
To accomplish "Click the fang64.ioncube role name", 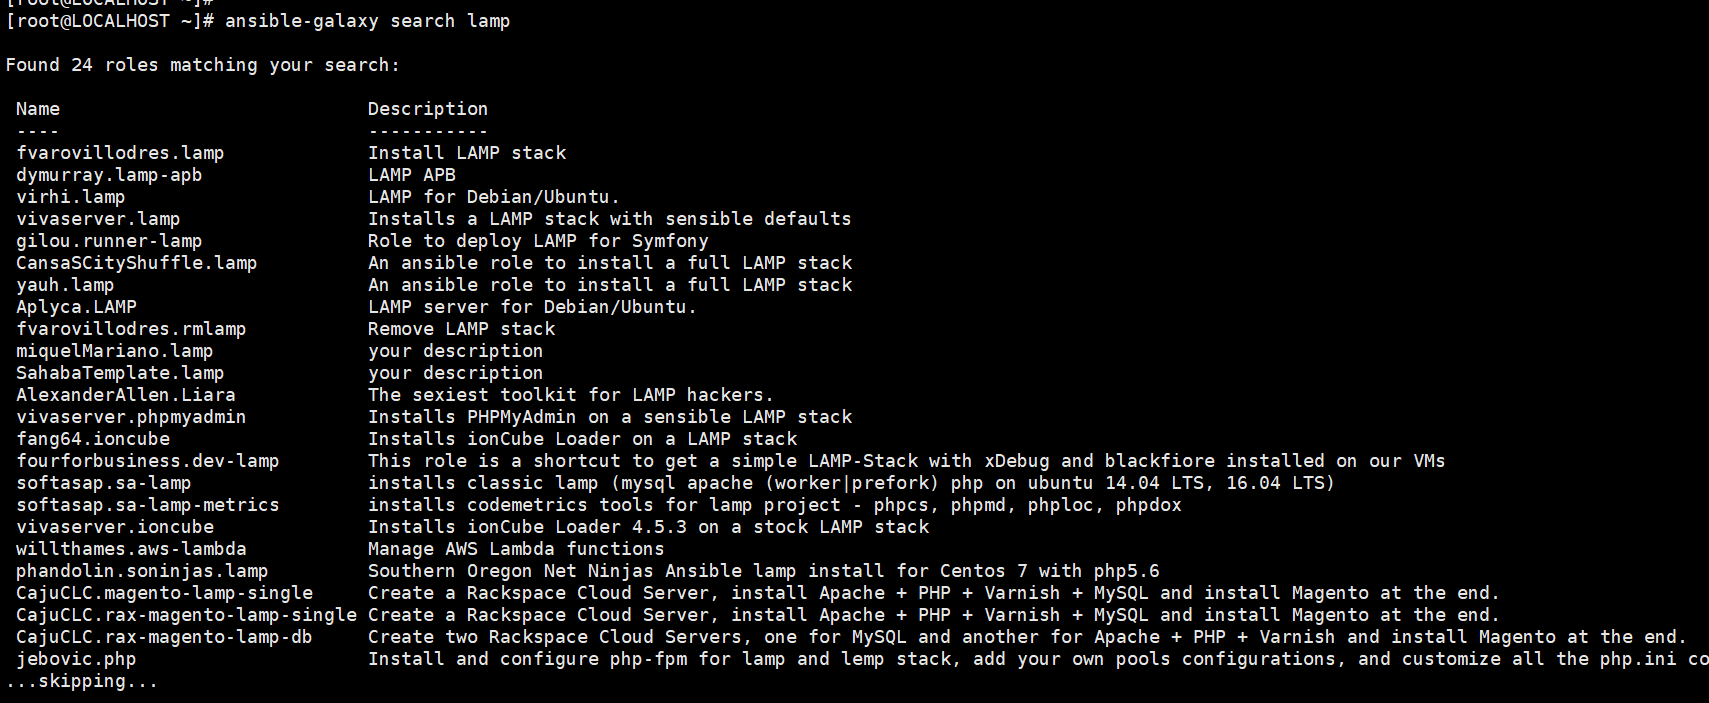I will 93,439.
